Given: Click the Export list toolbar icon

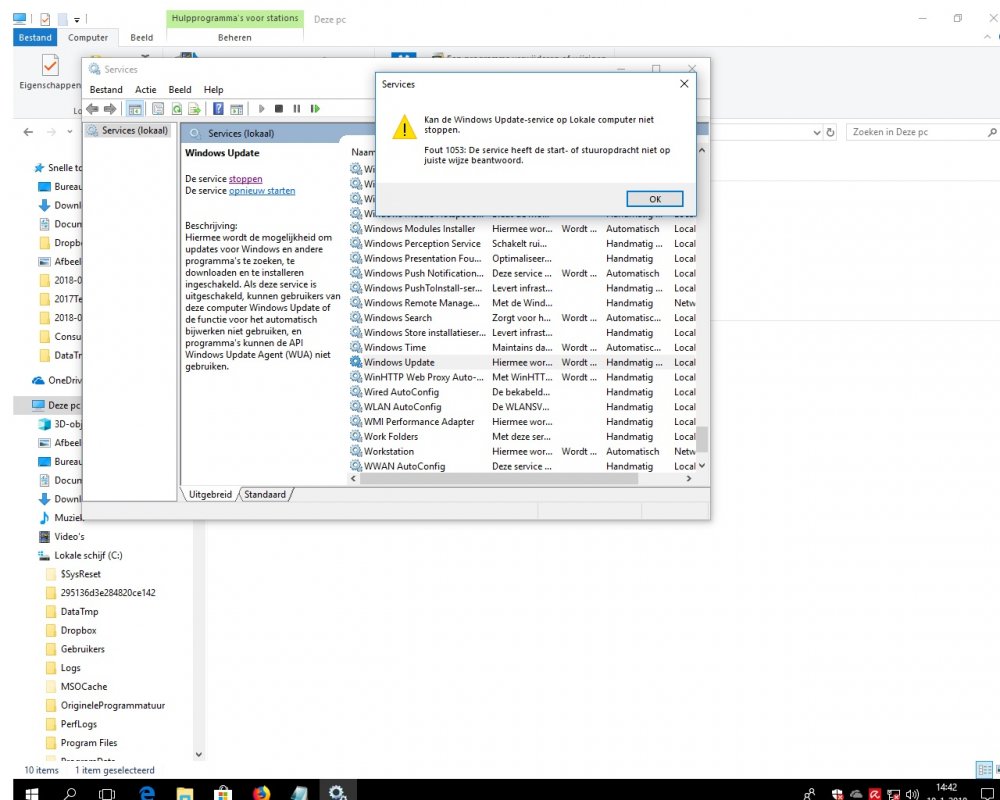Looking at the screenshot, I should point(195,109).
